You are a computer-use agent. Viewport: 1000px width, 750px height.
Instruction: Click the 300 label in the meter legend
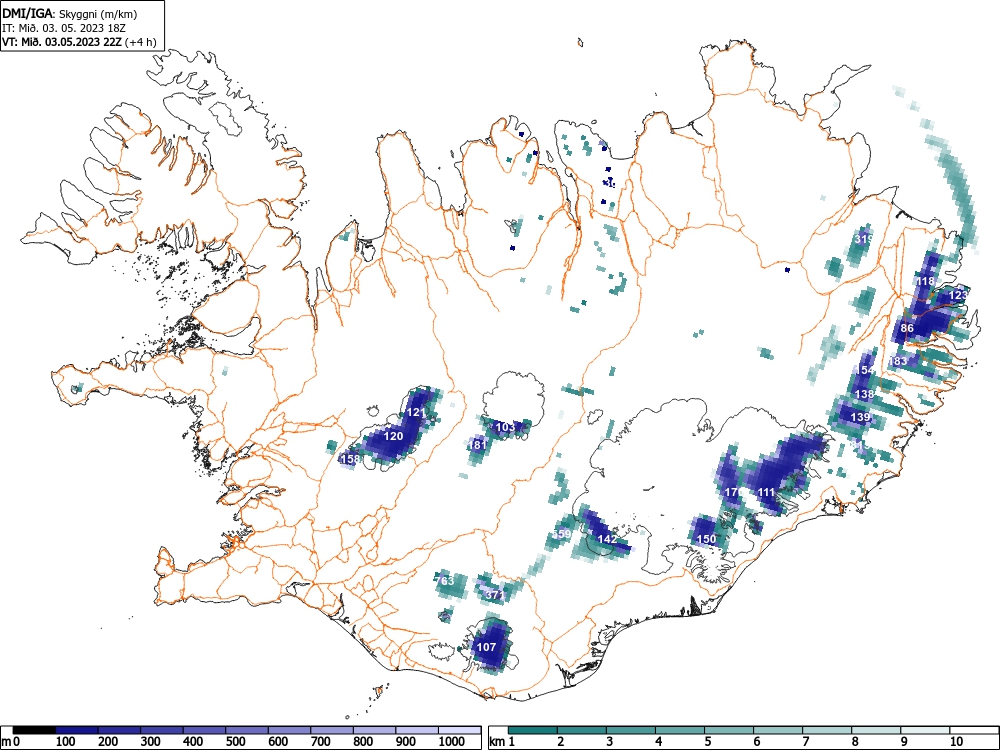[151, 742]
